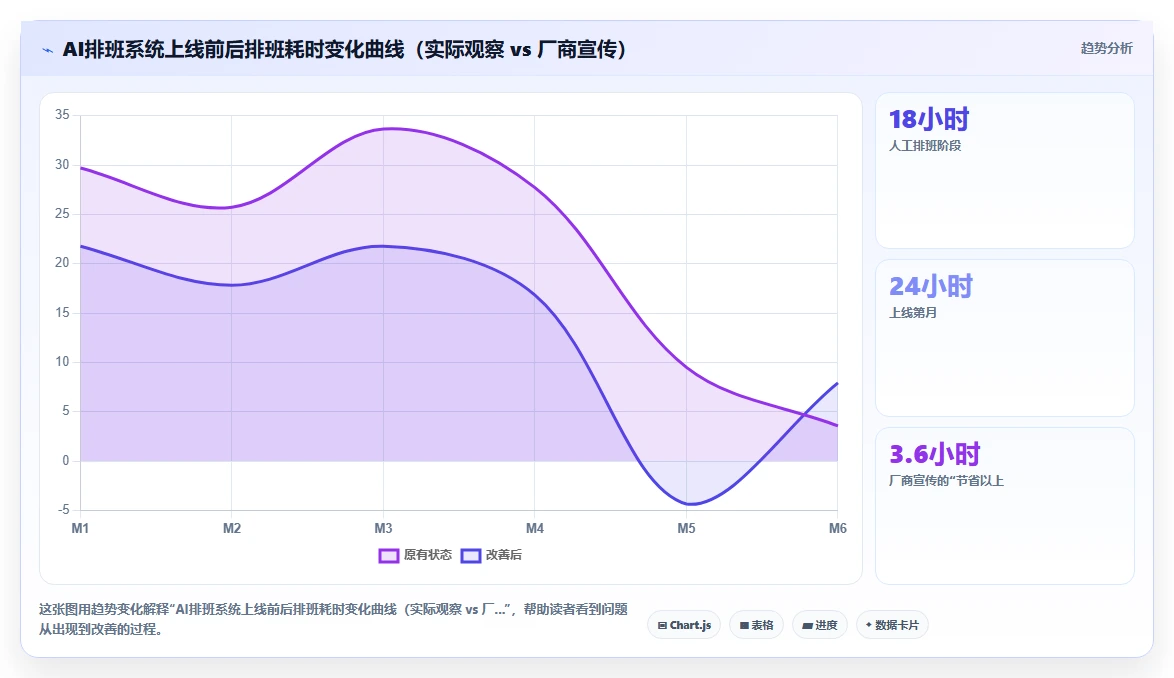Toggle the 原有状态 legend swatch
This screenshot has height=678, width=1174.
click(x=389, y=555)
